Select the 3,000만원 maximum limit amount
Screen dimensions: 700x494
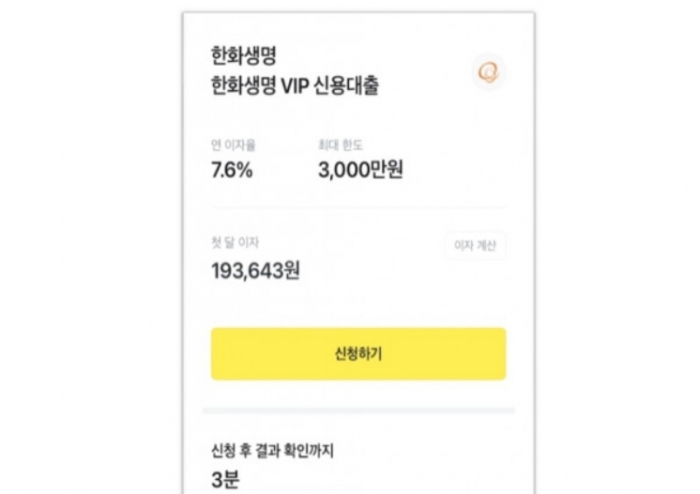[x=360, y=170]
